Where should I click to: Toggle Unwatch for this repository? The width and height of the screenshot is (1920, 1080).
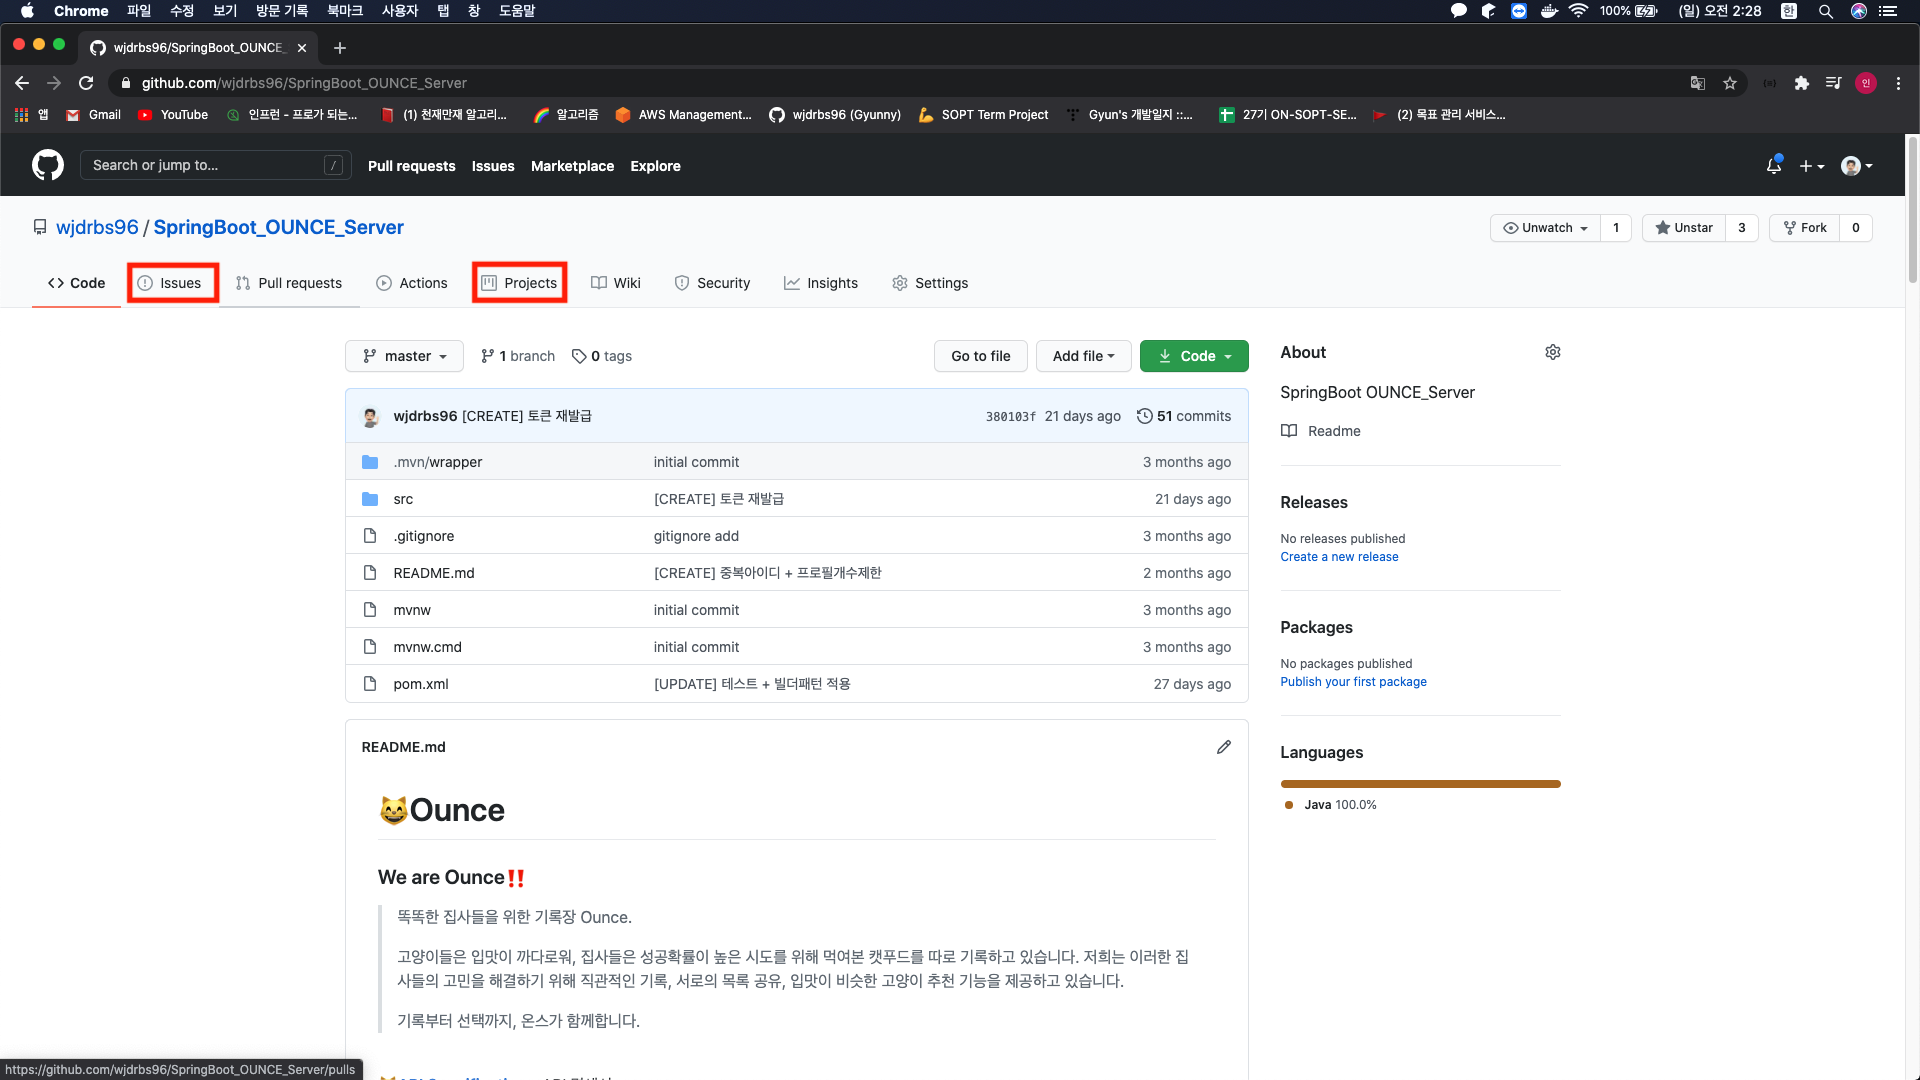[x=1545, y=228]
